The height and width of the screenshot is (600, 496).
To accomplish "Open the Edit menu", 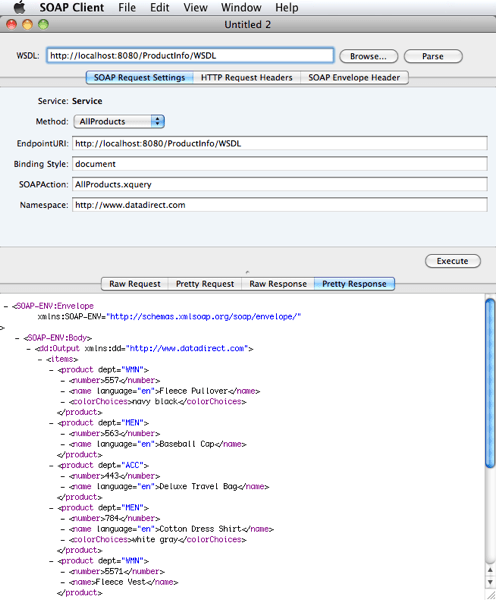I will pos(160,8).
